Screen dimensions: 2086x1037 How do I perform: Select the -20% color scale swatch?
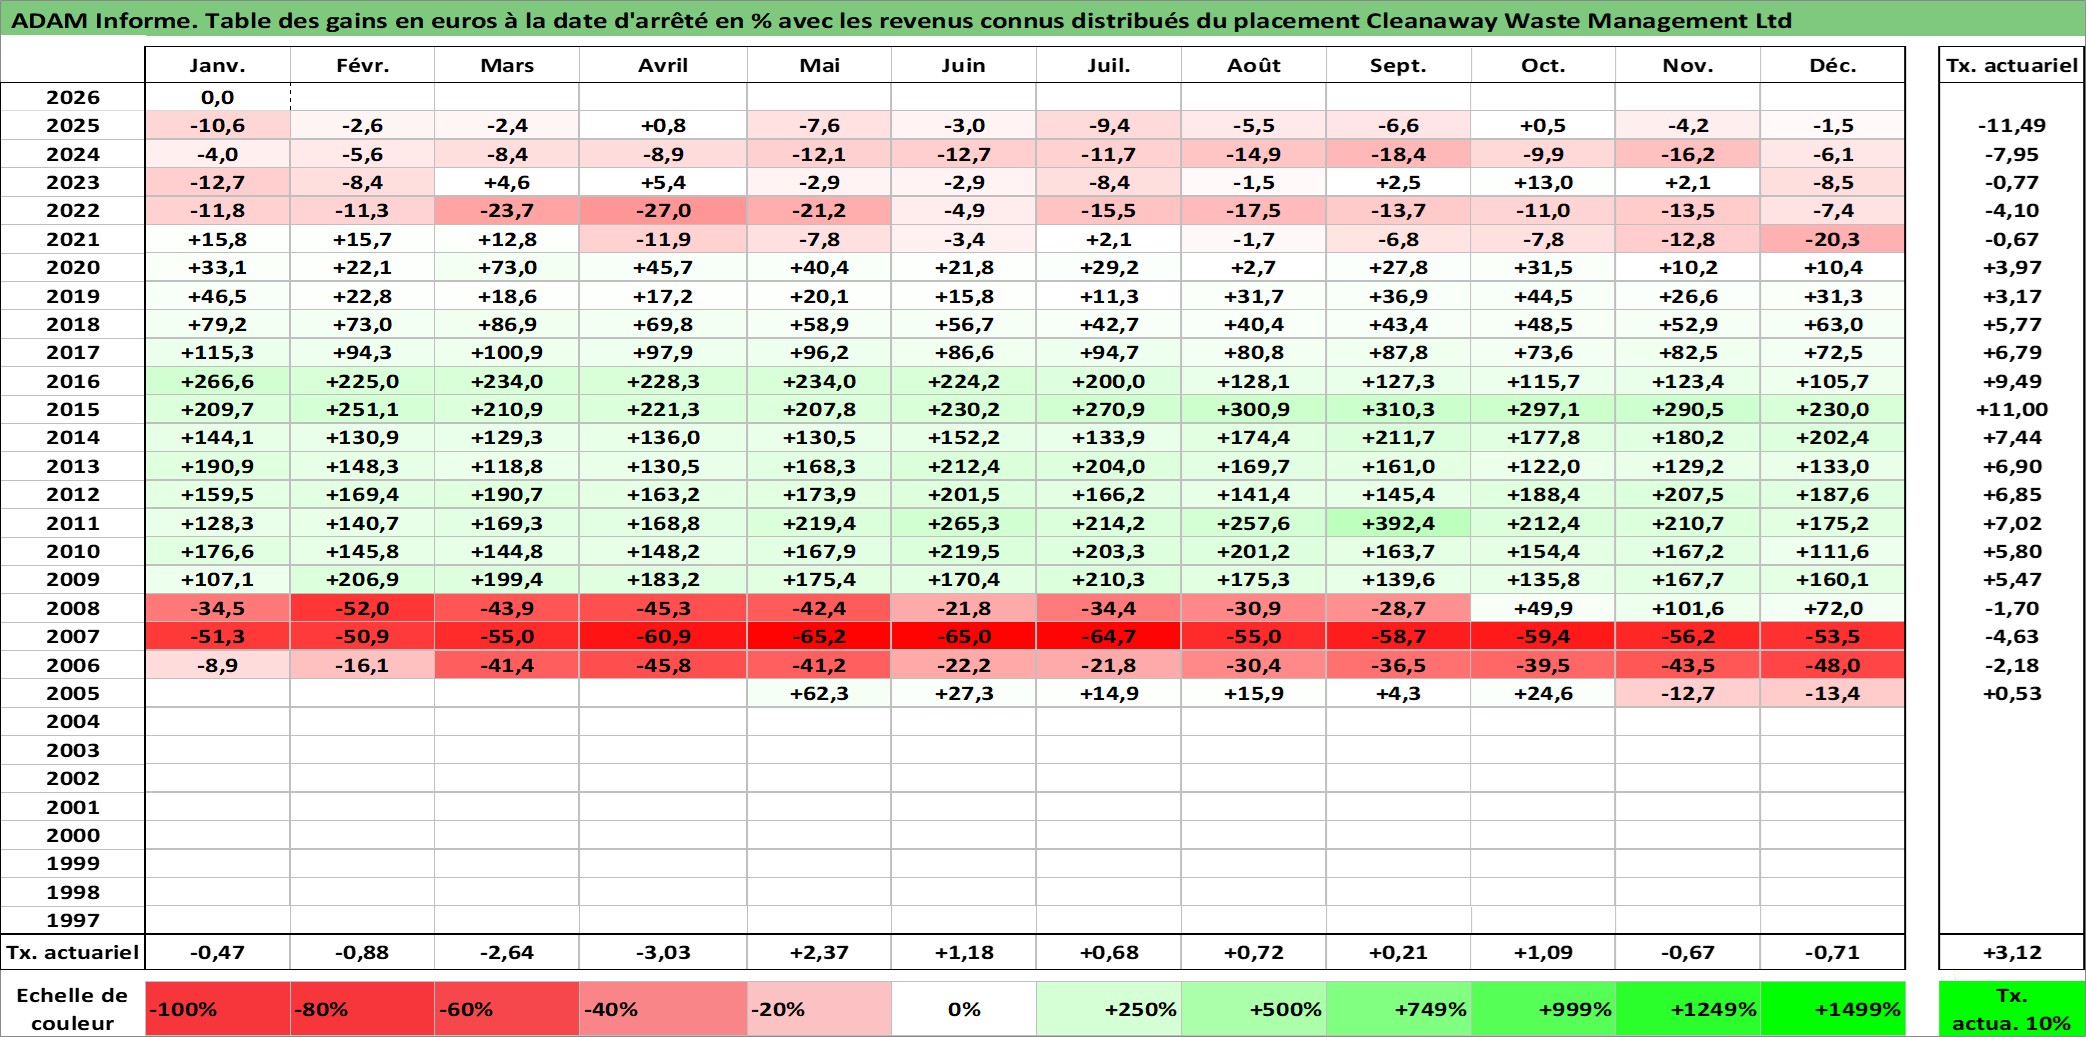pyautogui.click(x=819, y=1009)
